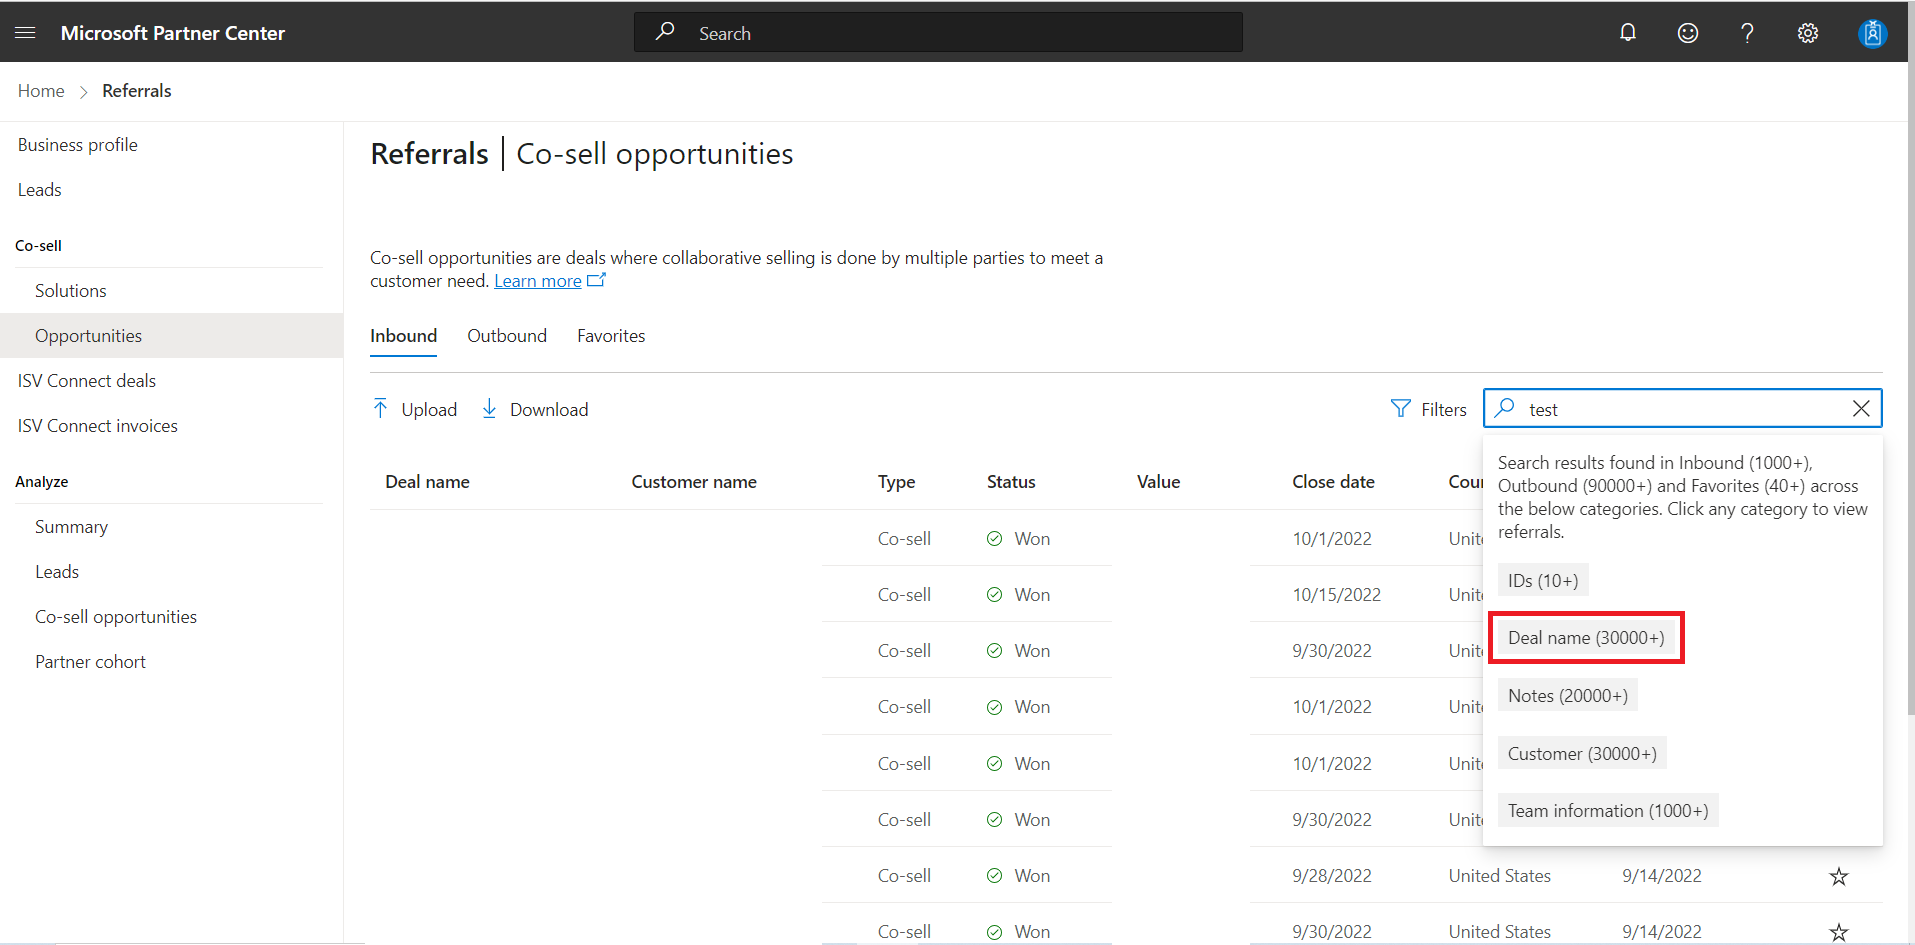Screen dimensions: 1915x945
Task: Select Opportunities in the sidebar
Action: tap(171, 336)
